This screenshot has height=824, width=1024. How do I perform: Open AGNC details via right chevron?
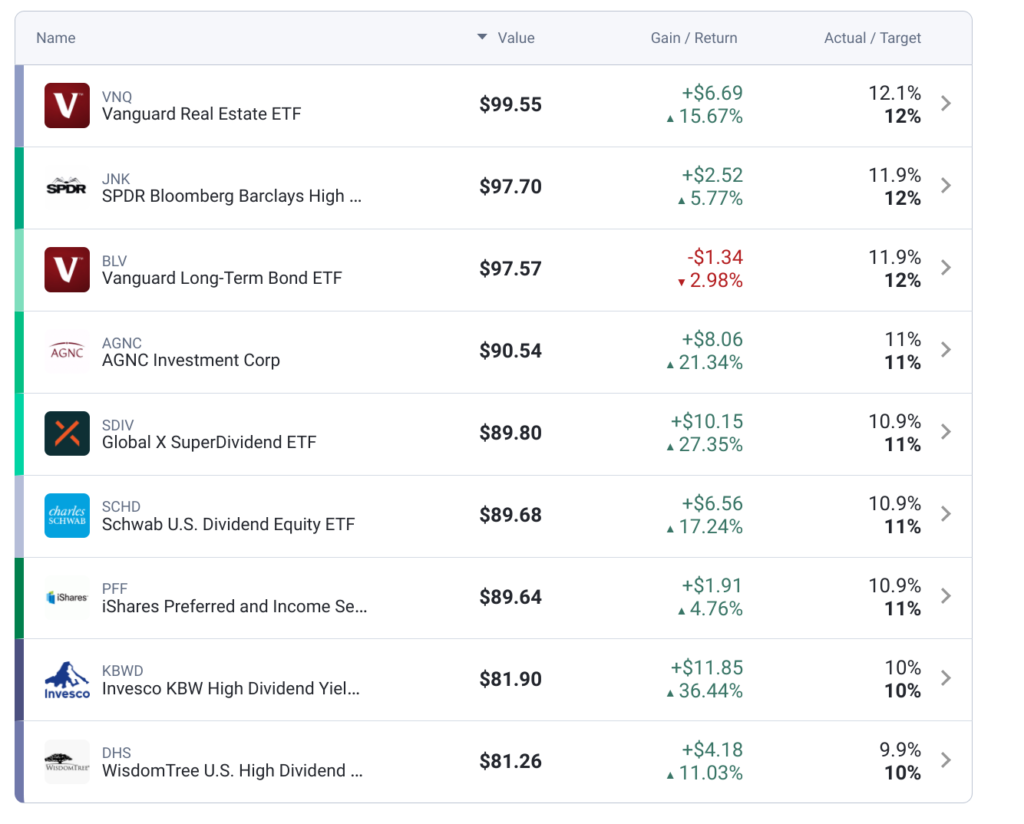(946, 349)
